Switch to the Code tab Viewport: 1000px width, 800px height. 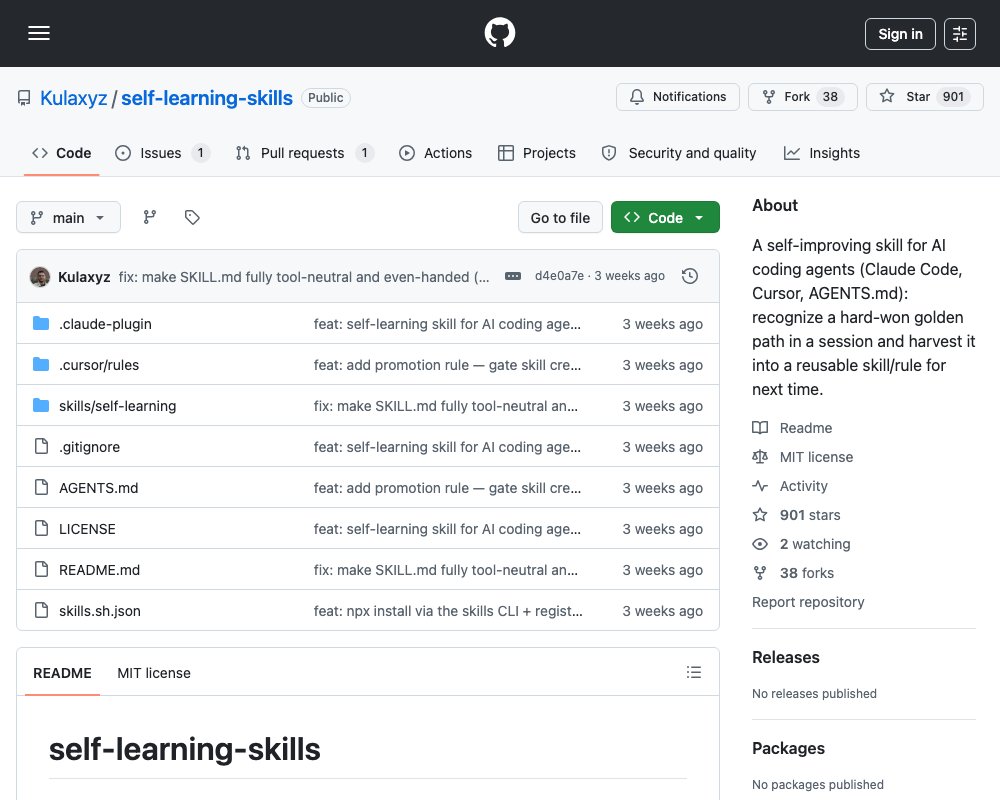62,153
